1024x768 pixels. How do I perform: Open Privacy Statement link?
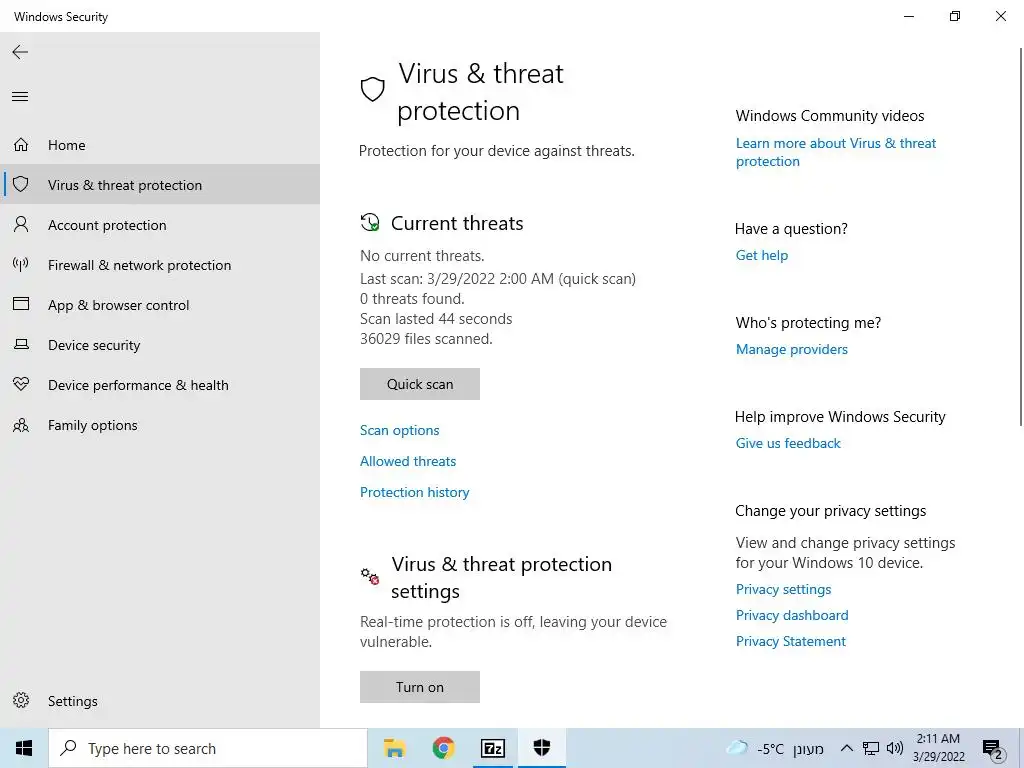[790, 641]
